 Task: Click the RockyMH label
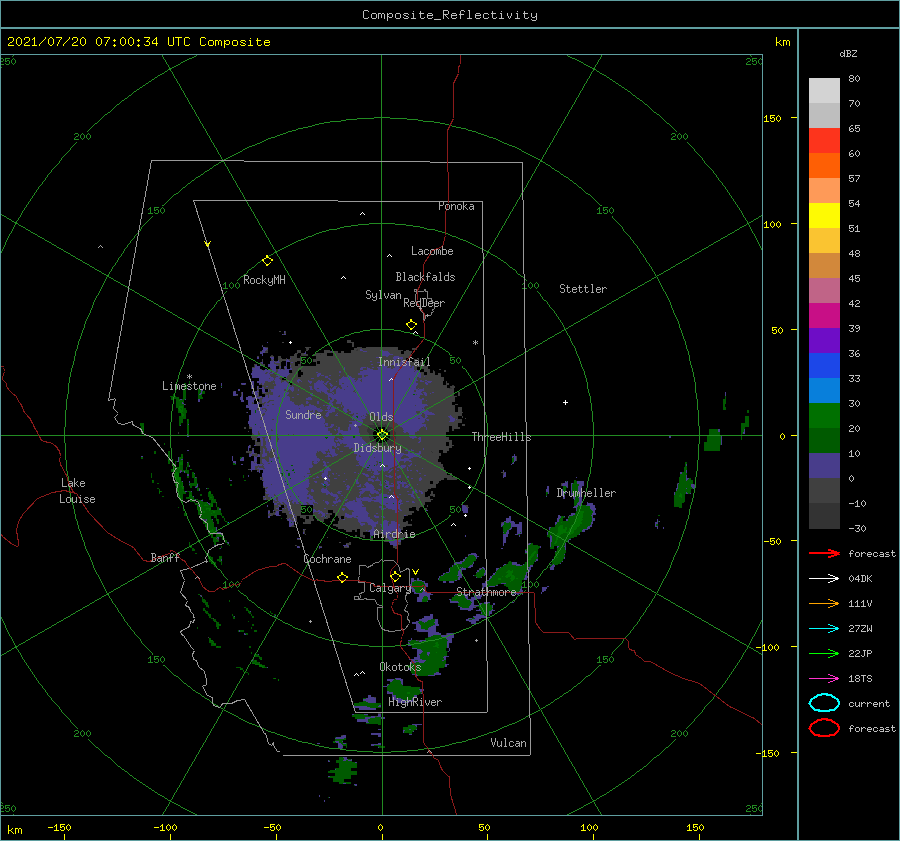point(264,280)
